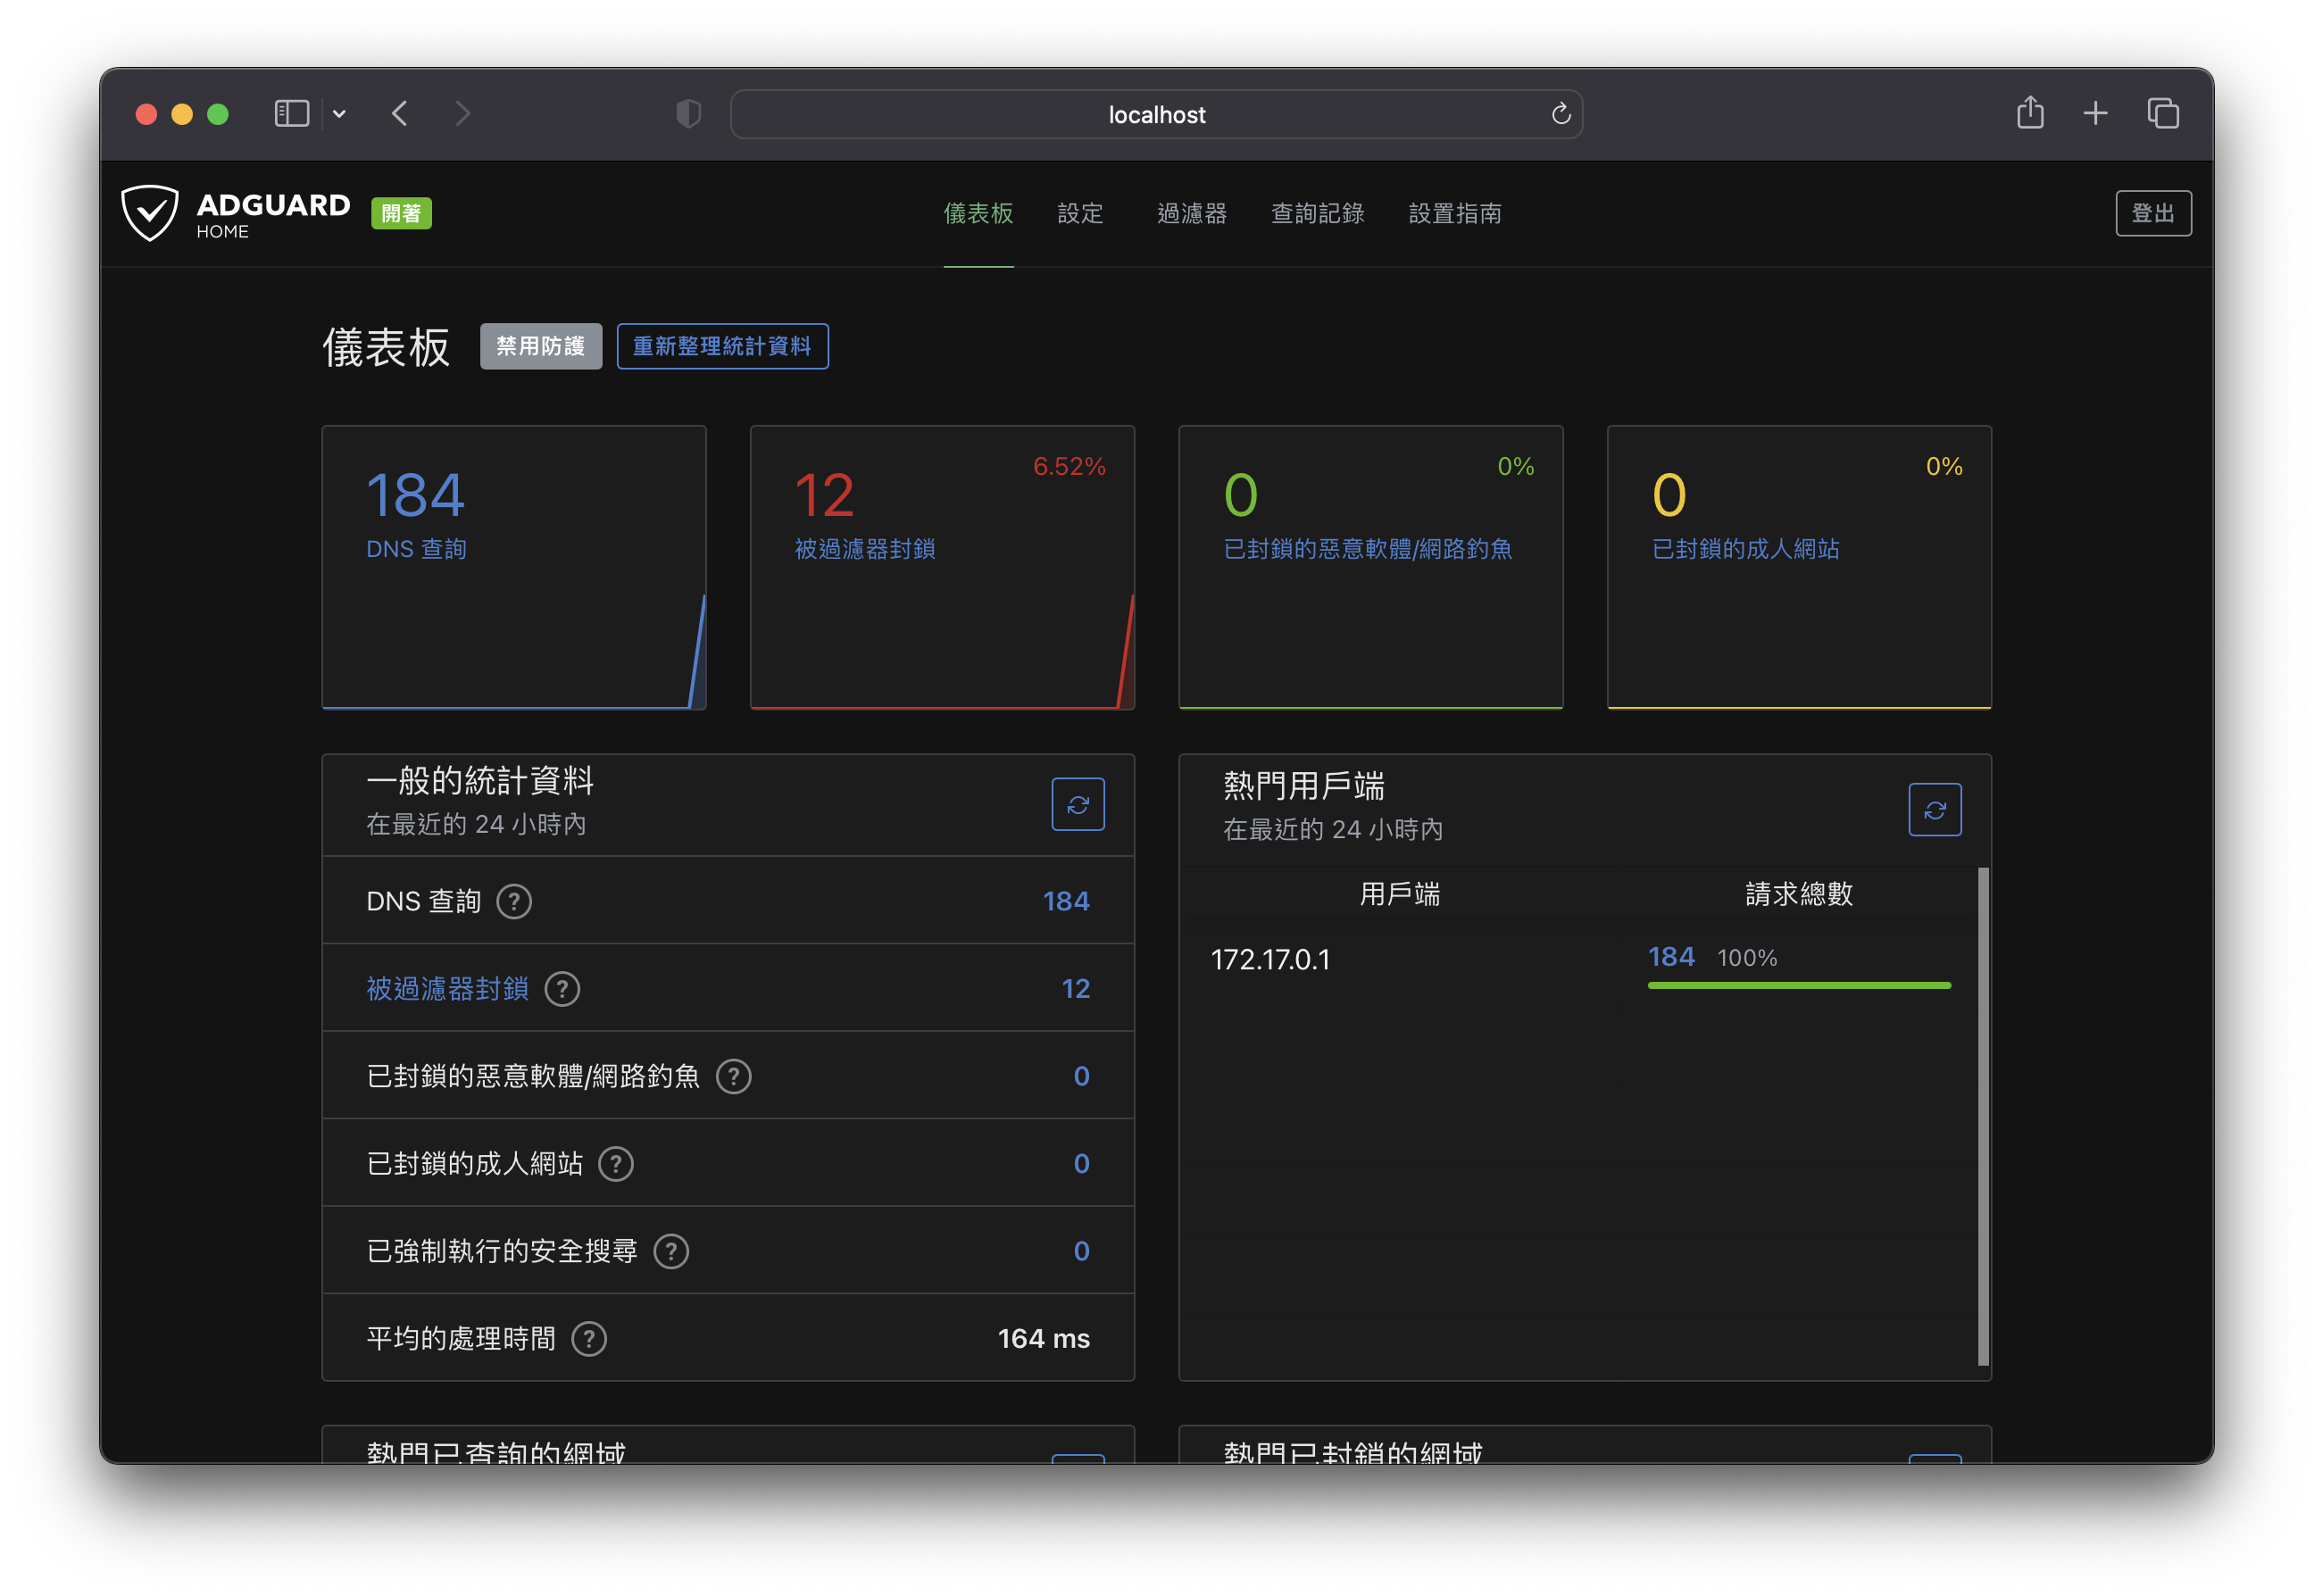Reload page using address bar icon

coord(1560,114)
